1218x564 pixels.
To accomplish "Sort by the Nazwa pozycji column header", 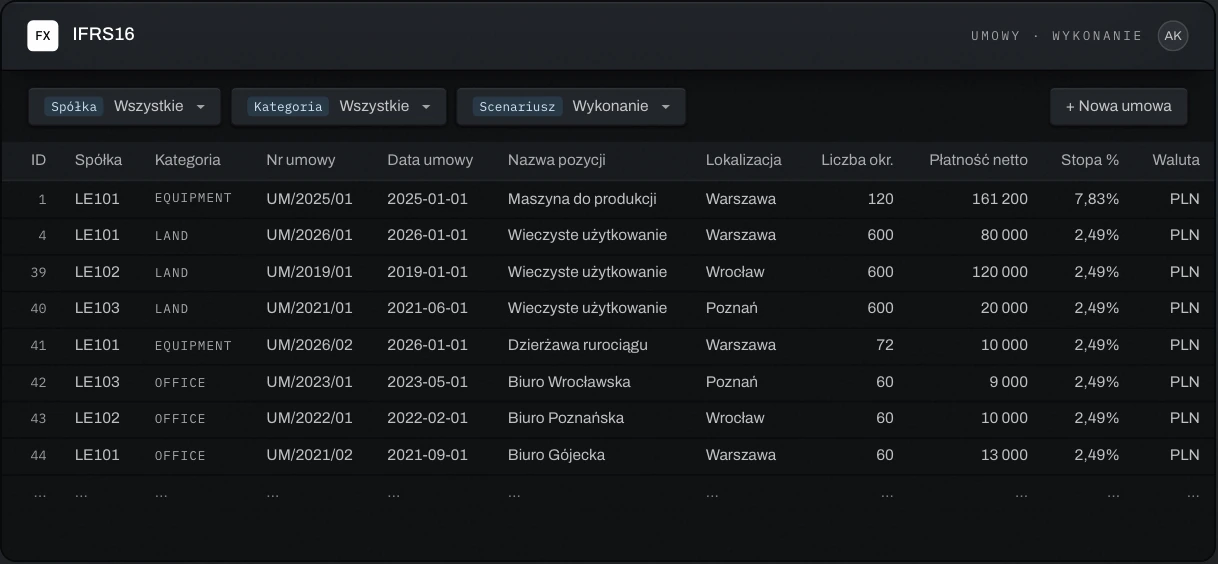I will pyautogui.click(x=557, y=160).
